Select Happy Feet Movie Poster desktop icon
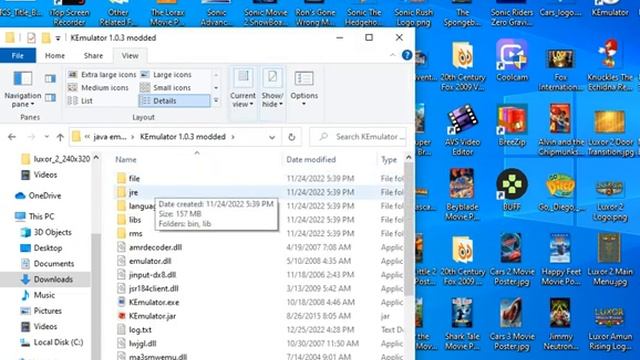Image resolution: width=640 pixels, height=360 pixels. tap(560, 259)
